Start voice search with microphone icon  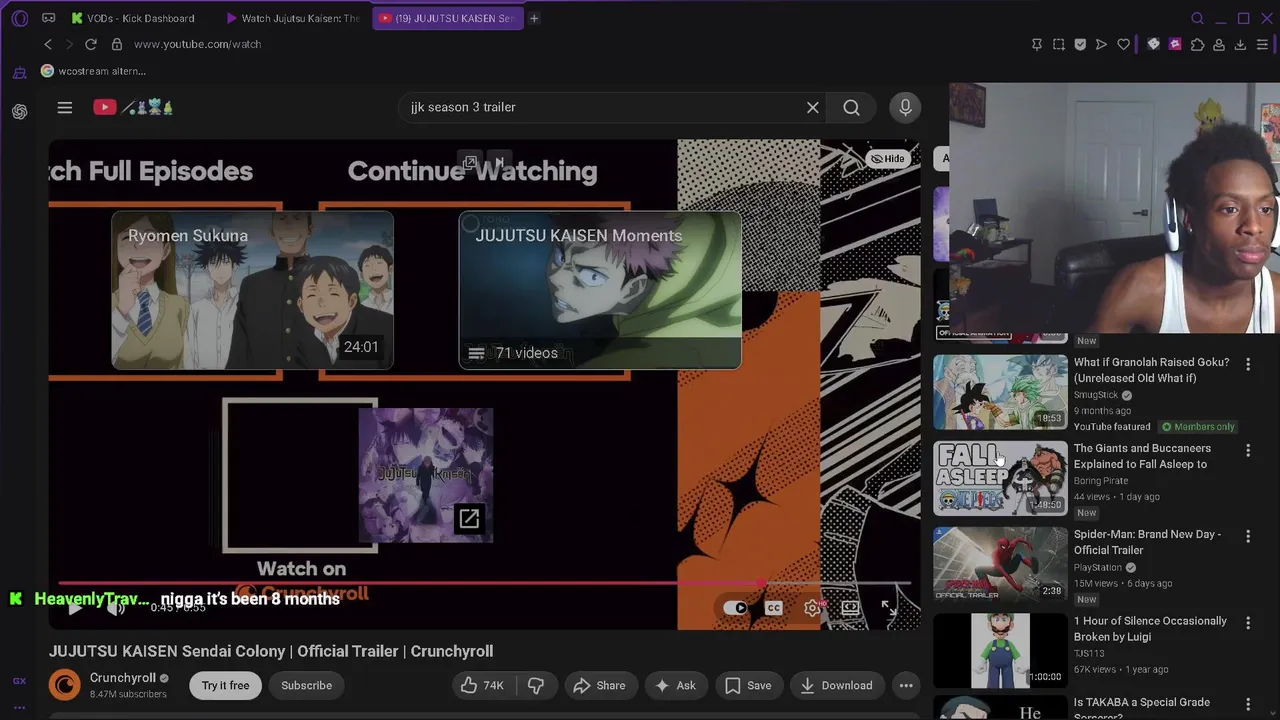click(905, 107)
